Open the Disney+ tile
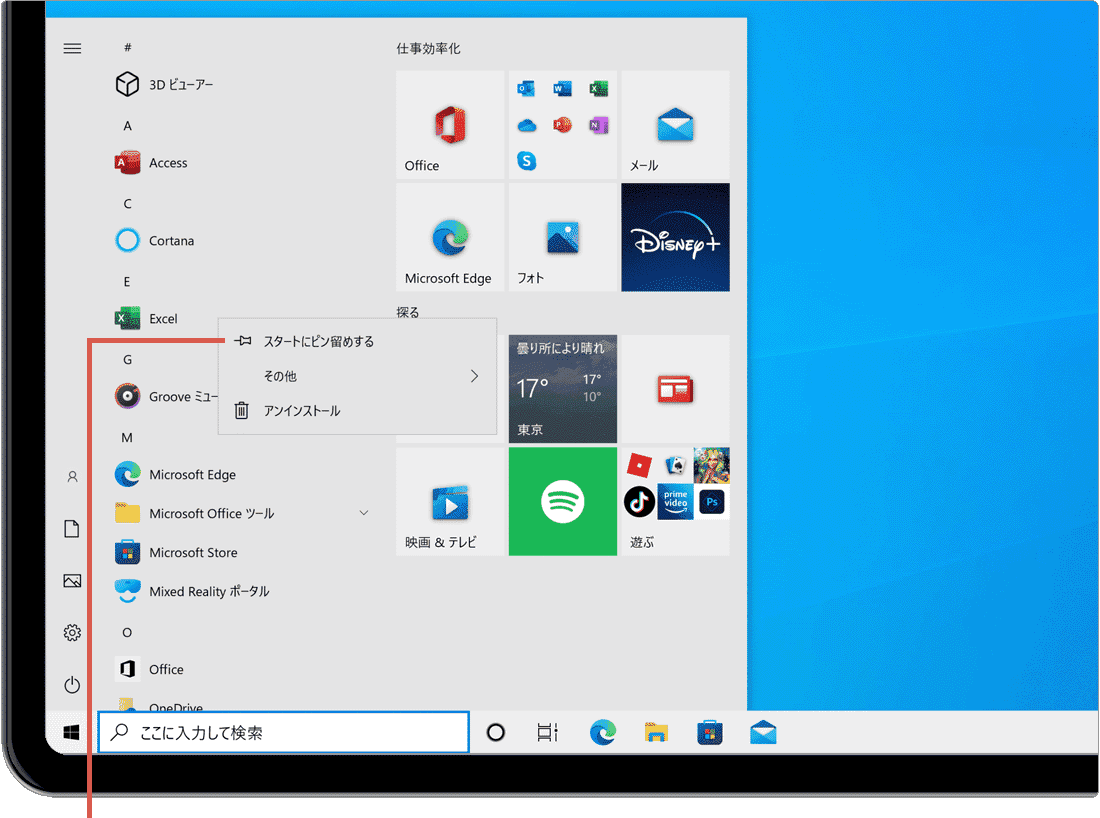This screenshot has height=818, width=1100. [675, 237]
